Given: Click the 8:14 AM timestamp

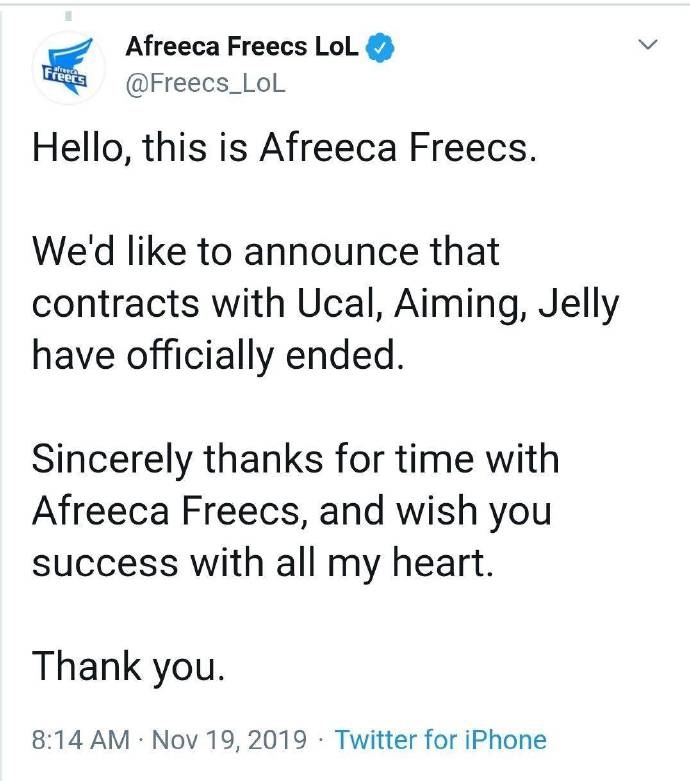Looking at the screenshot, I should point(81,740).
